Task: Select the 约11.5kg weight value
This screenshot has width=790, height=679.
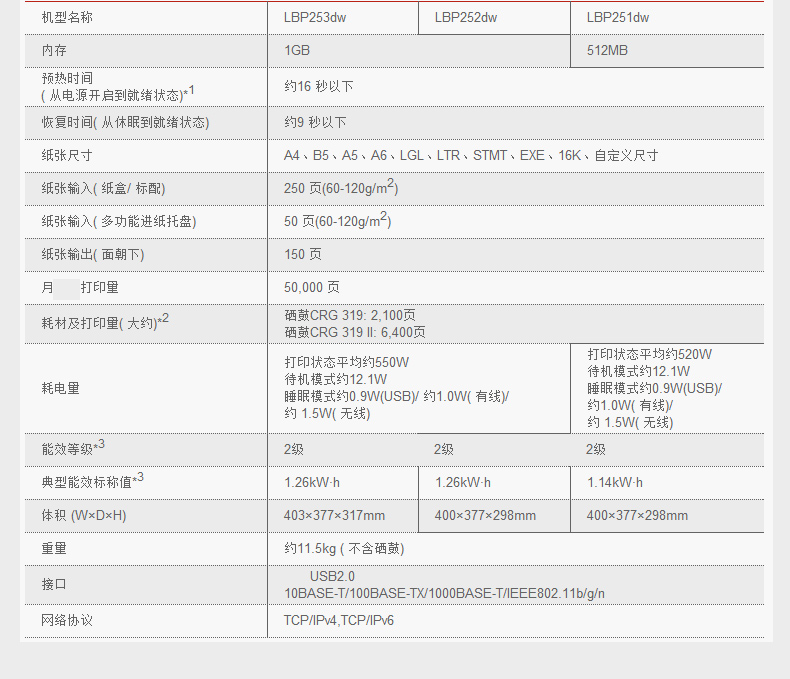Action: (344, 549)
